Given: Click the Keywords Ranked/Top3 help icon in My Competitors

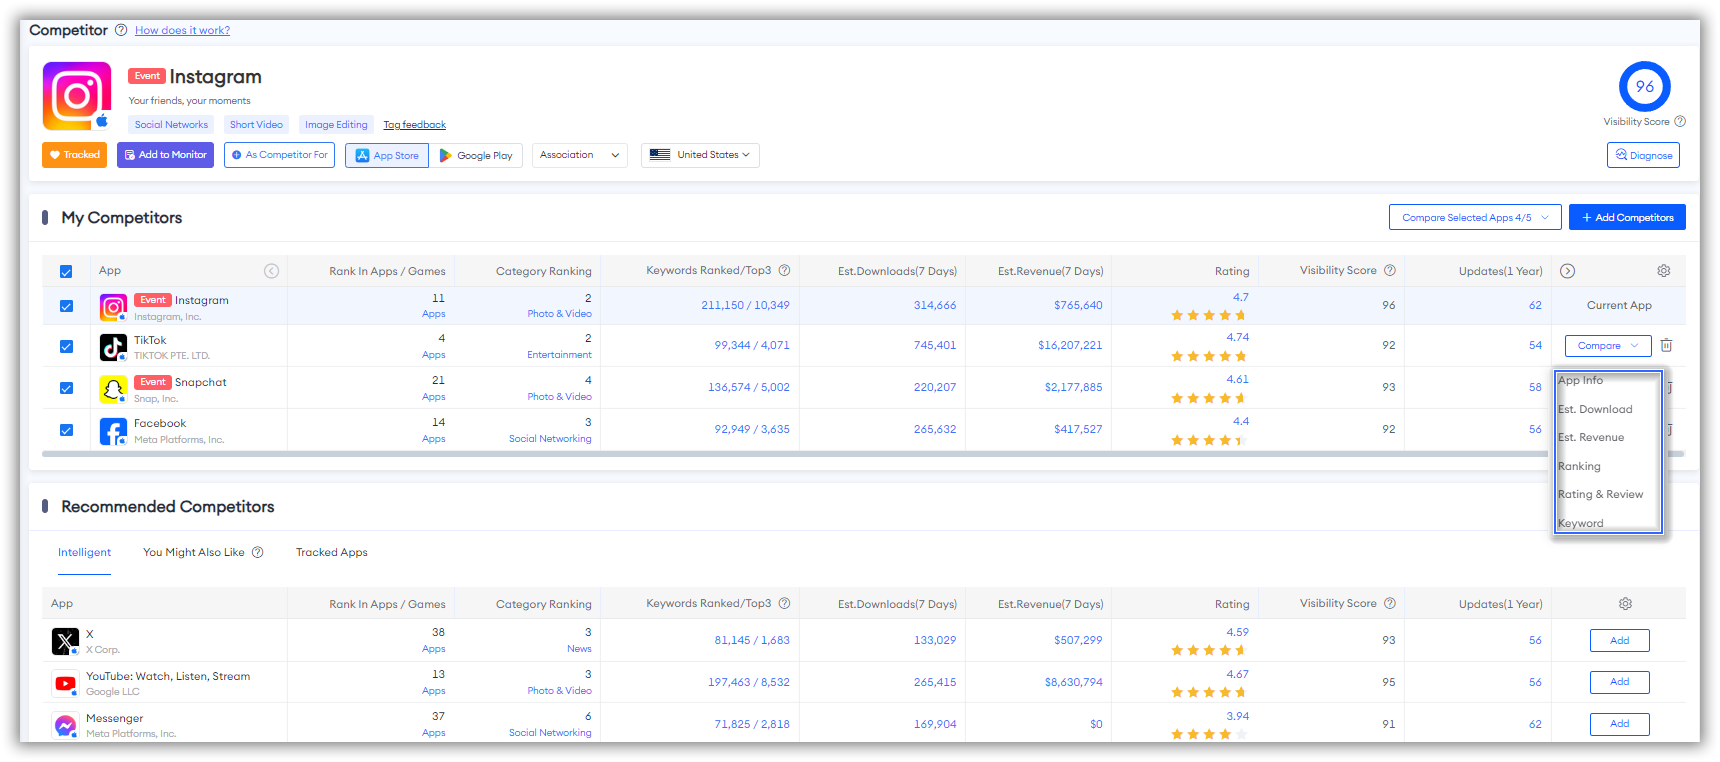Looking at the screenshot, I should (x=785, y=270).
